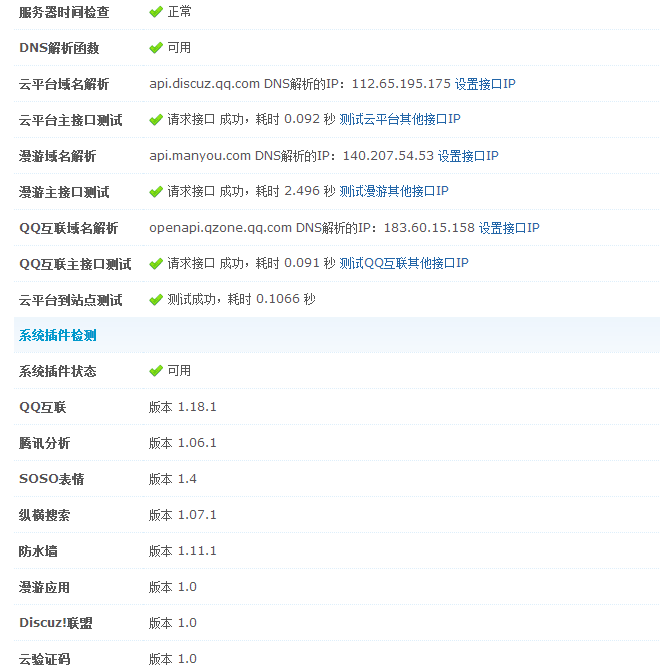Screen dimensions: 660x667
Task: Click api.manyou.com domain text
Action: (200, 156)
